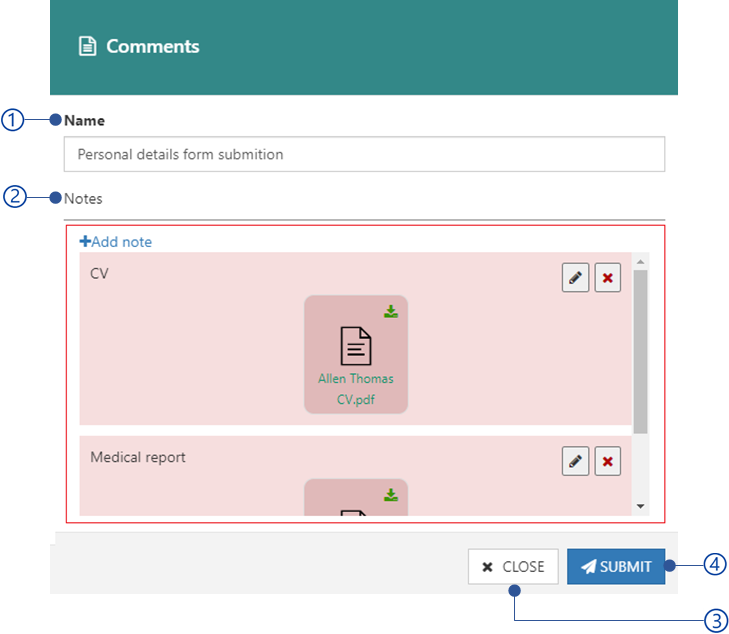This screenshot has width=729, height=634.
Task: Click the Medical report note title
Action: click(138, 457)
